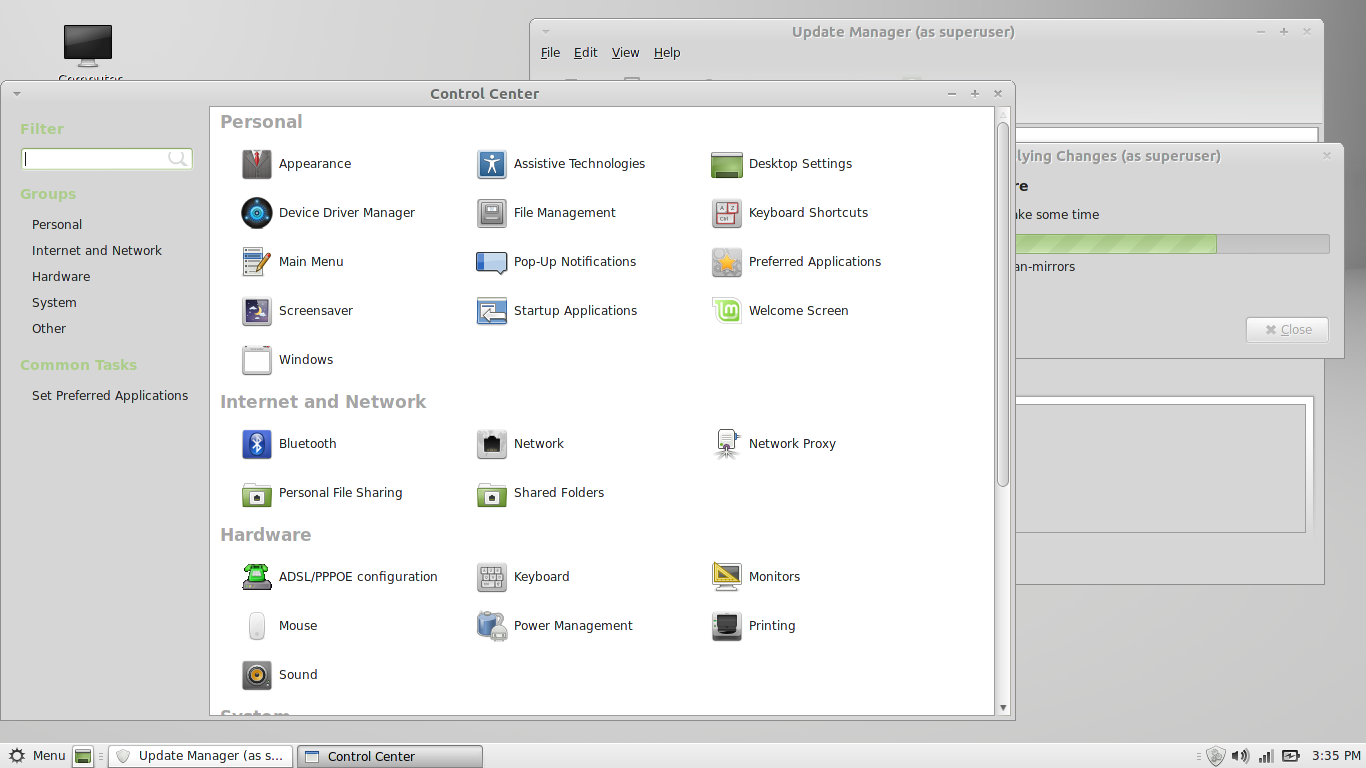Open Help menu in Update Manager
1366x768 pixels.
coord(667,53)
